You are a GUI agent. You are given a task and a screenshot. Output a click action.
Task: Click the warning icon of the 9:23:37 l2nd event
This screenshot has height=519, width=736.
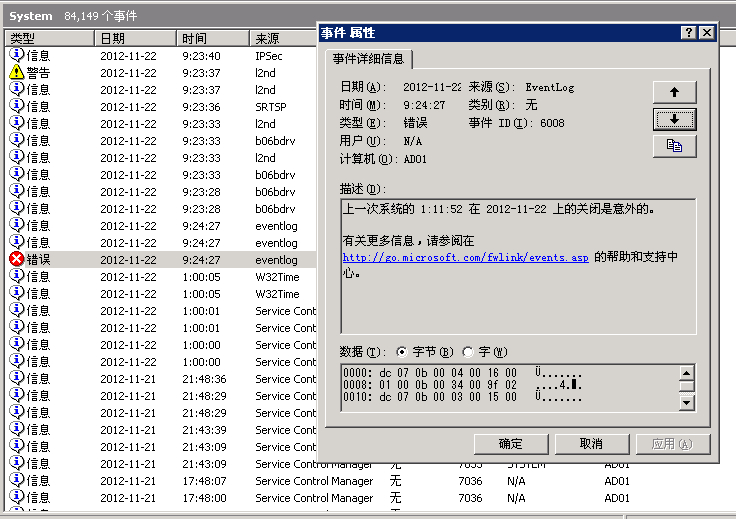[x=16, y=72]
